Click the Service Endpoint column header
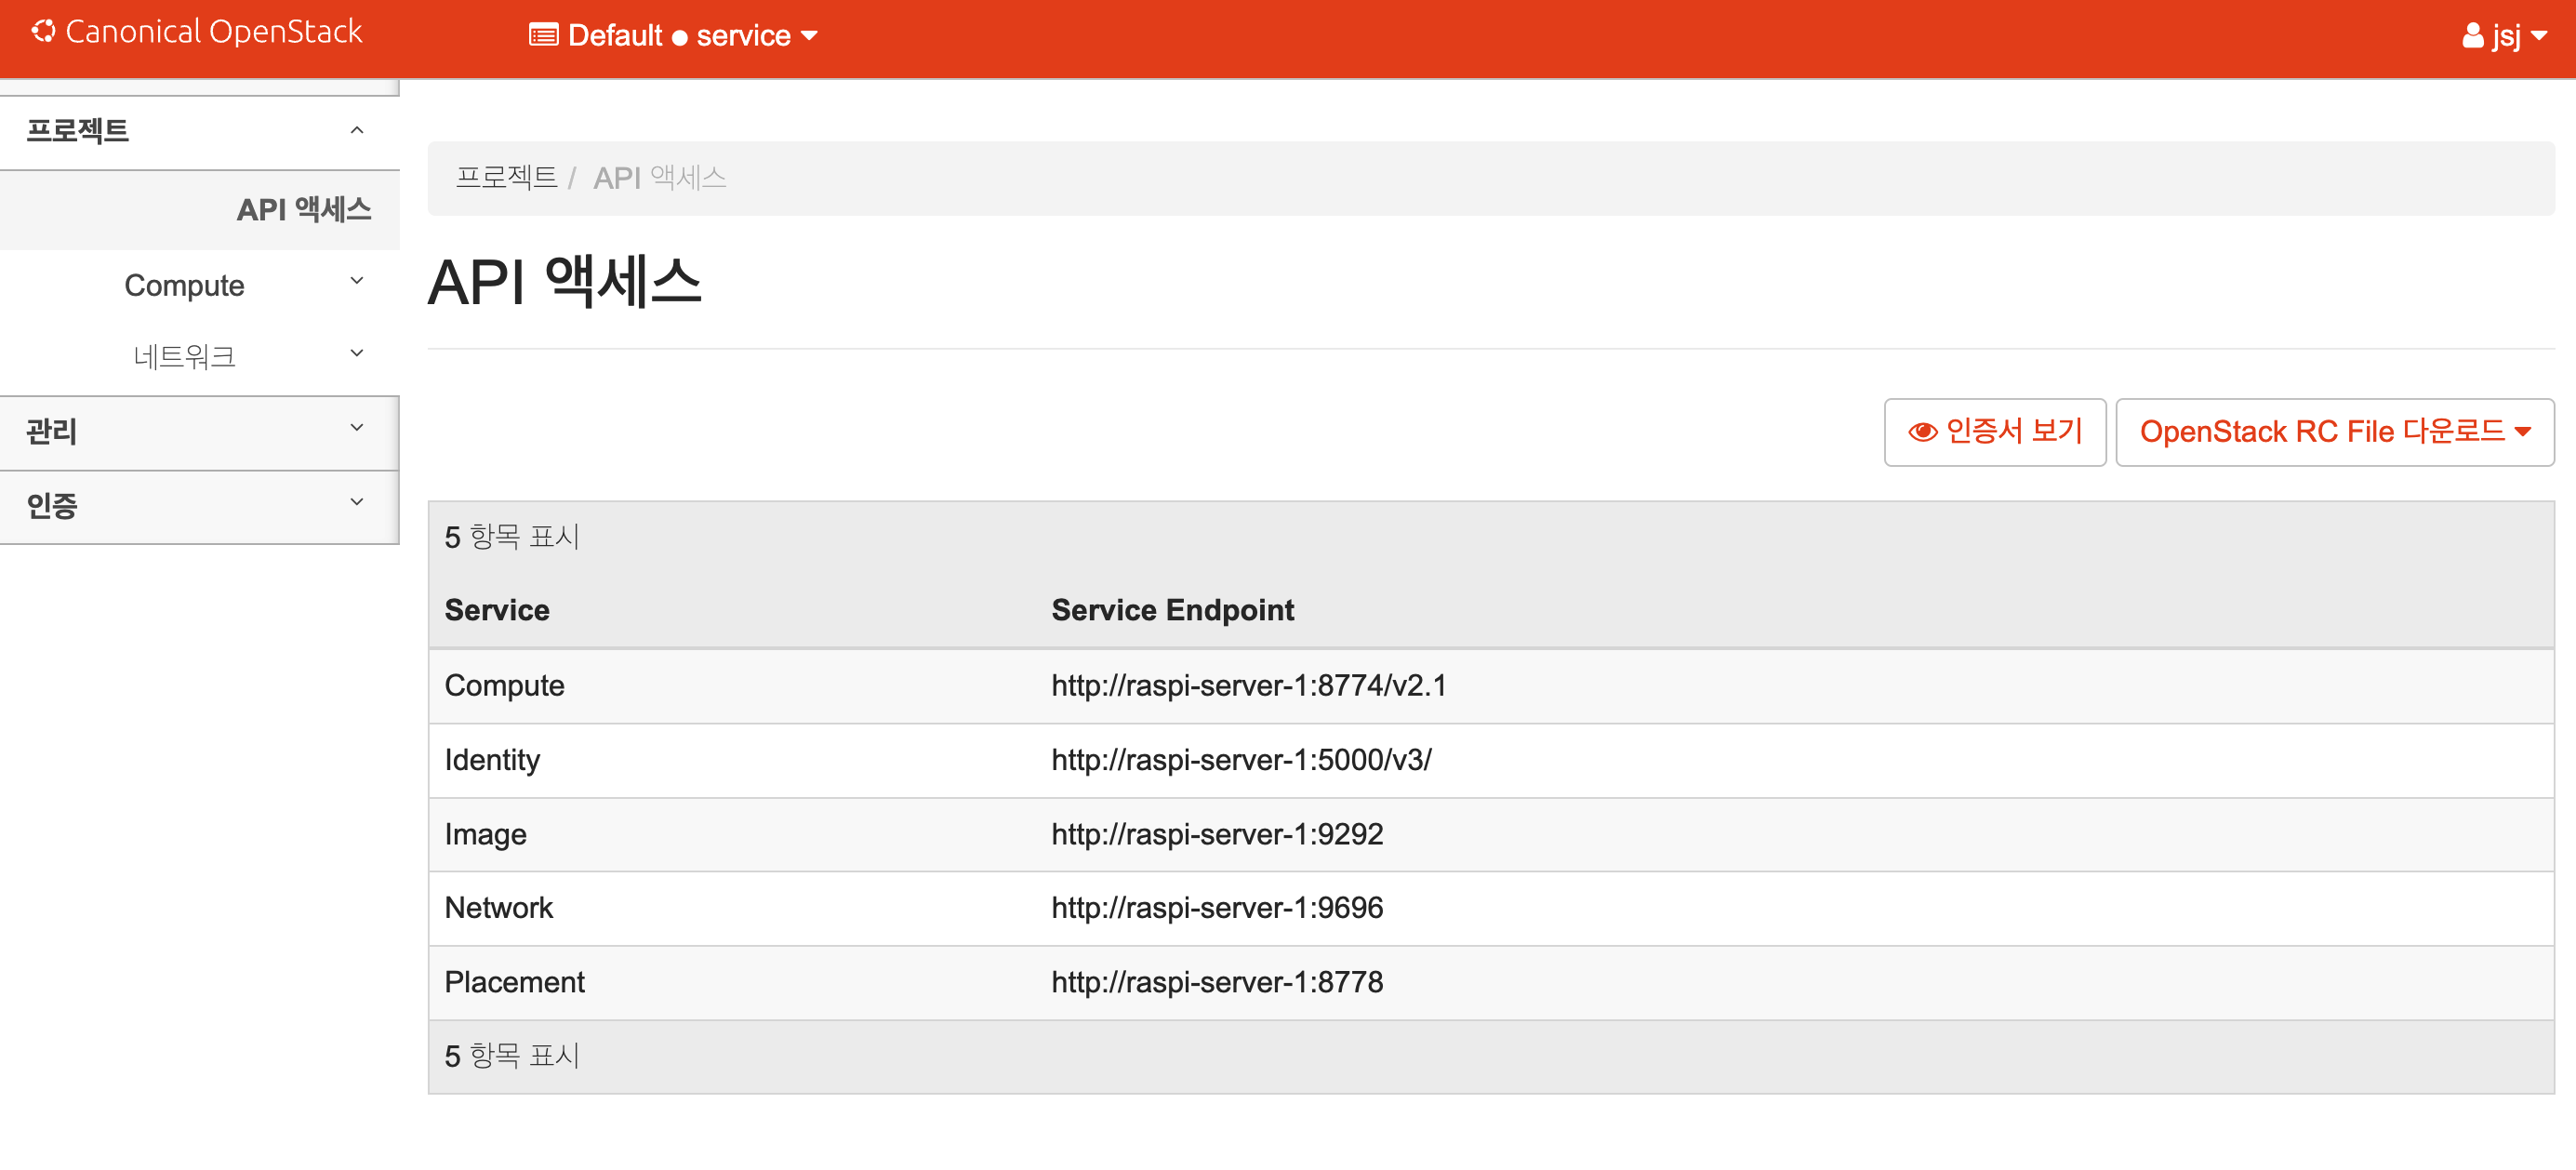Image resolution: width=2576 pixels, height=1170 pixels. (1172, 610)
